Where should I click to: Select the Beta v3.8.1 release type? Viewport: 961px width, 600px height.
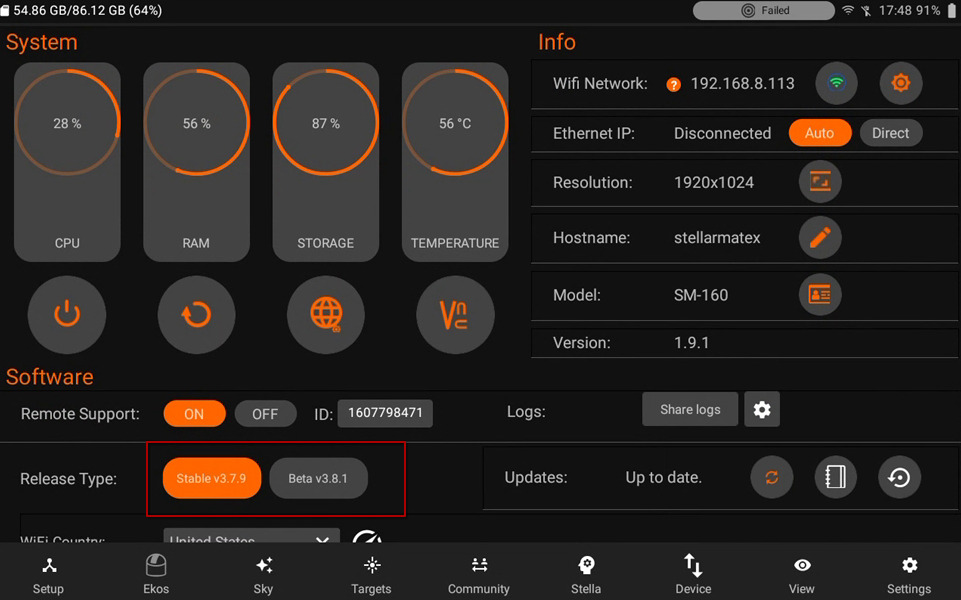(318, 478)
